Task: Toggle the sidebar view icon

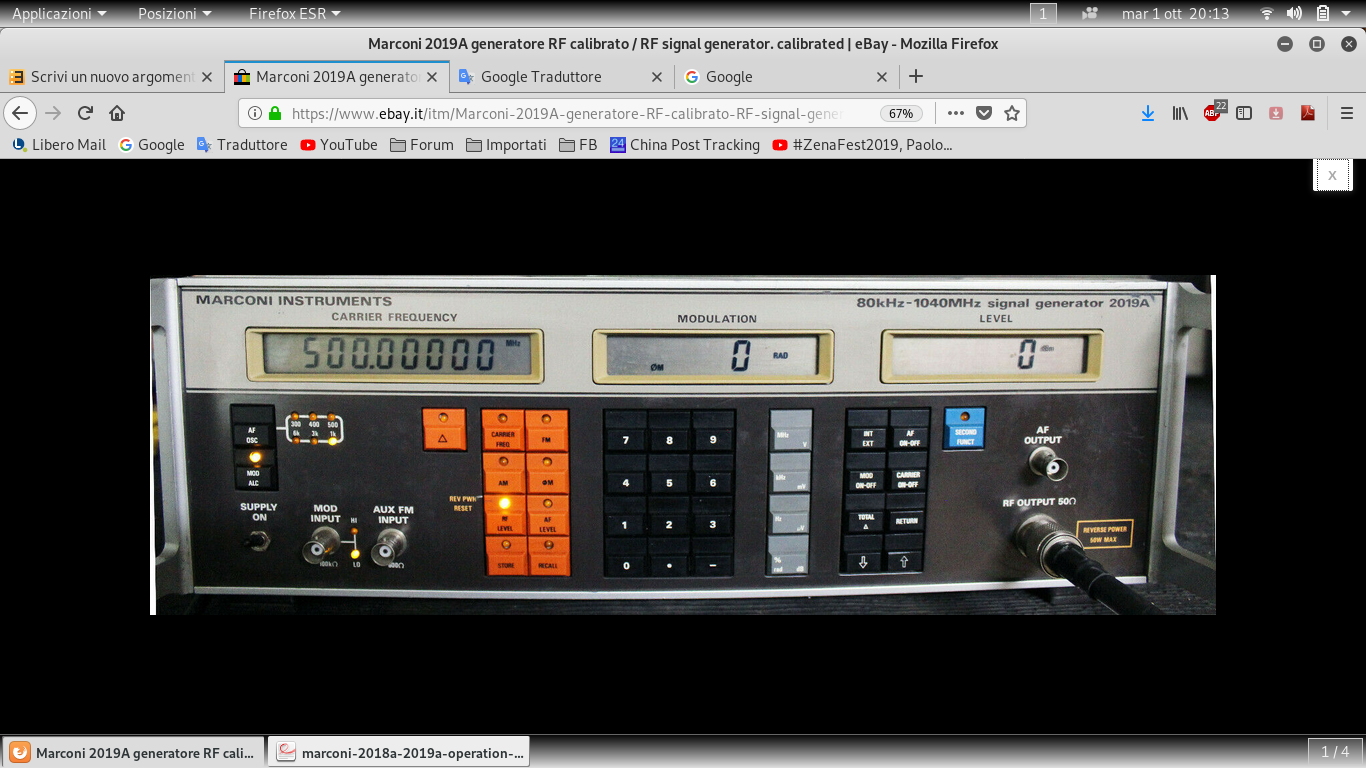Action: click(1244, 113)
